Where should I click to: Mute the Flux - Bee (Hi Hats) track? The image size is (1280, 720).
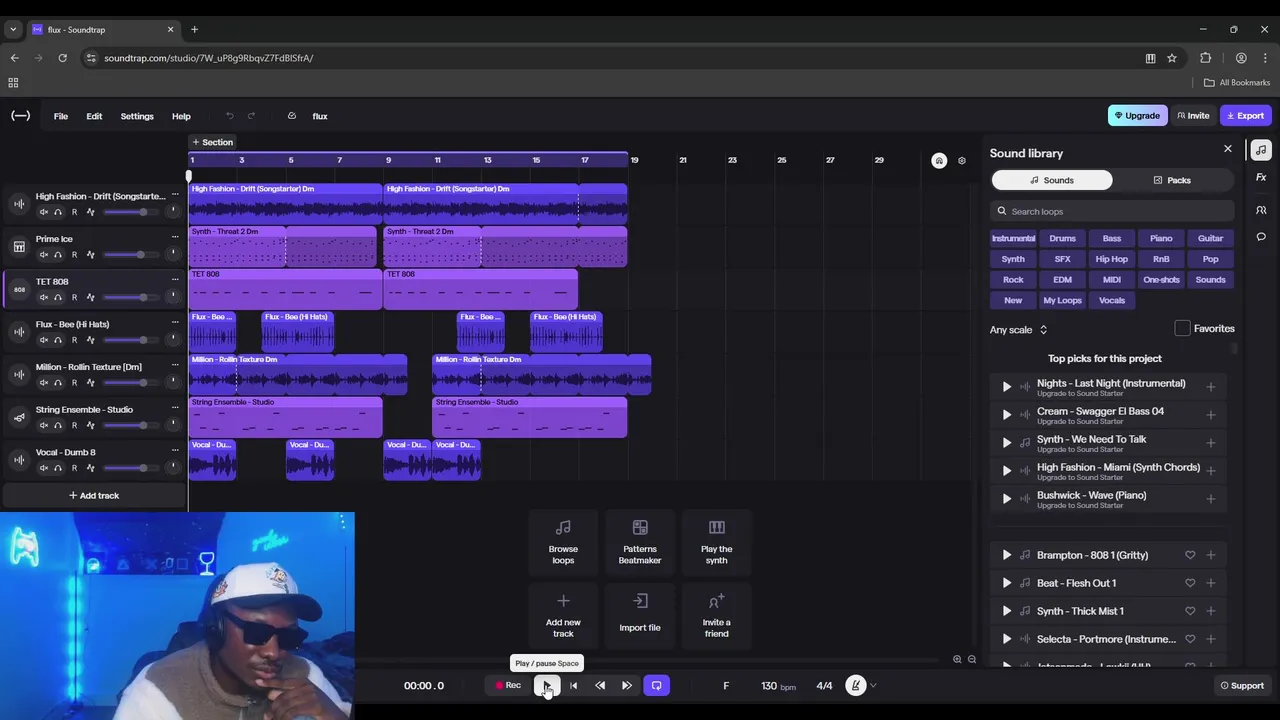(43, 340)
